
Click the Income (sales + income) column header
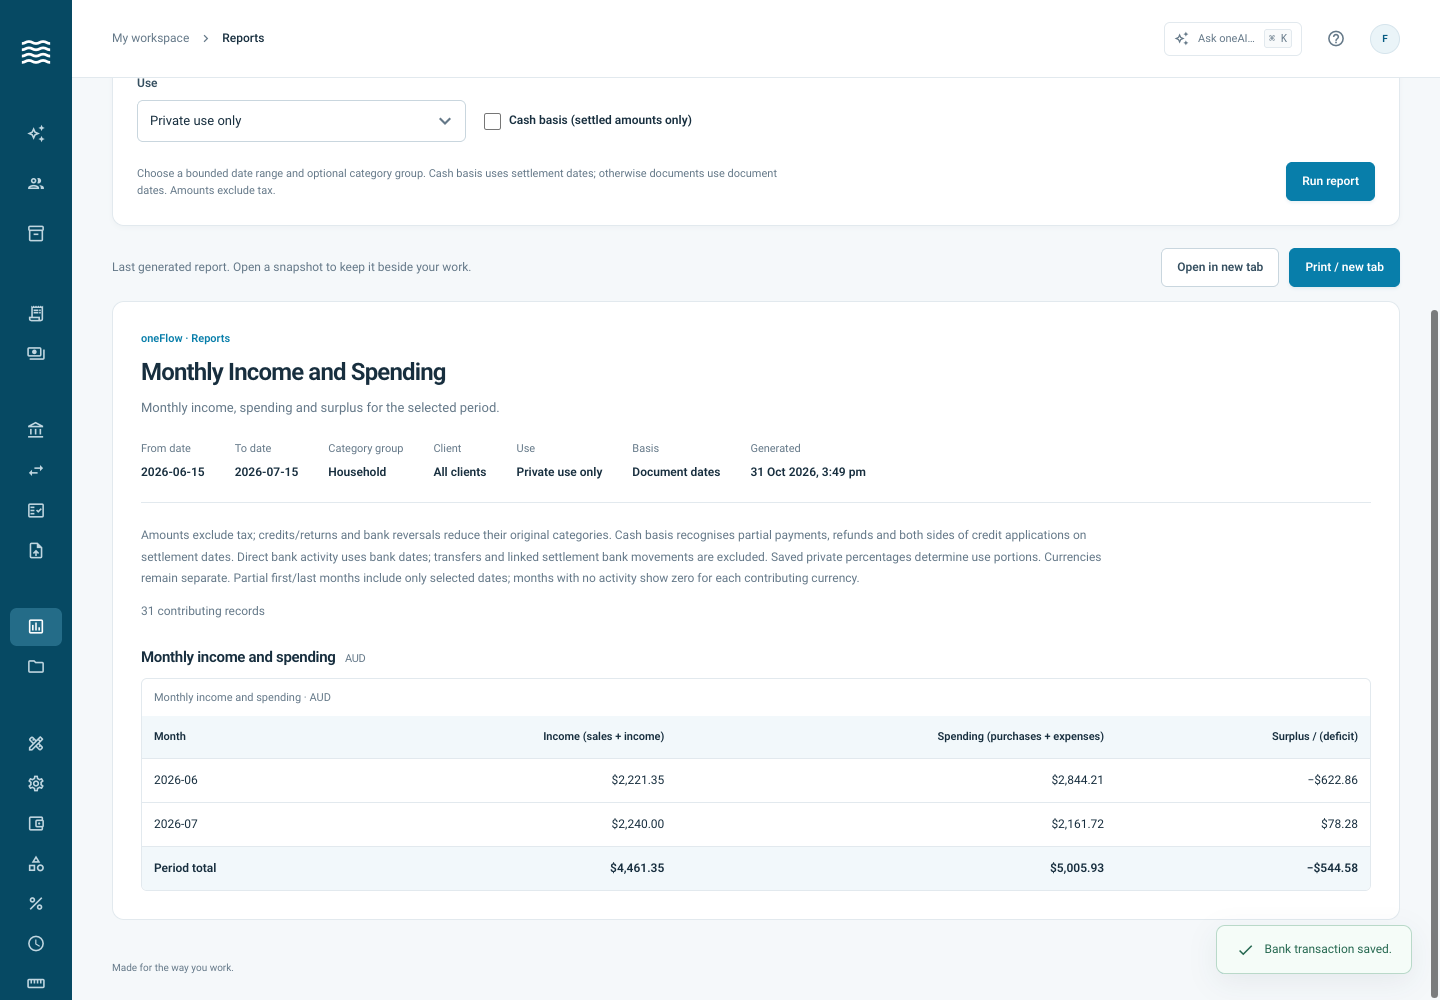coord(604,736)
